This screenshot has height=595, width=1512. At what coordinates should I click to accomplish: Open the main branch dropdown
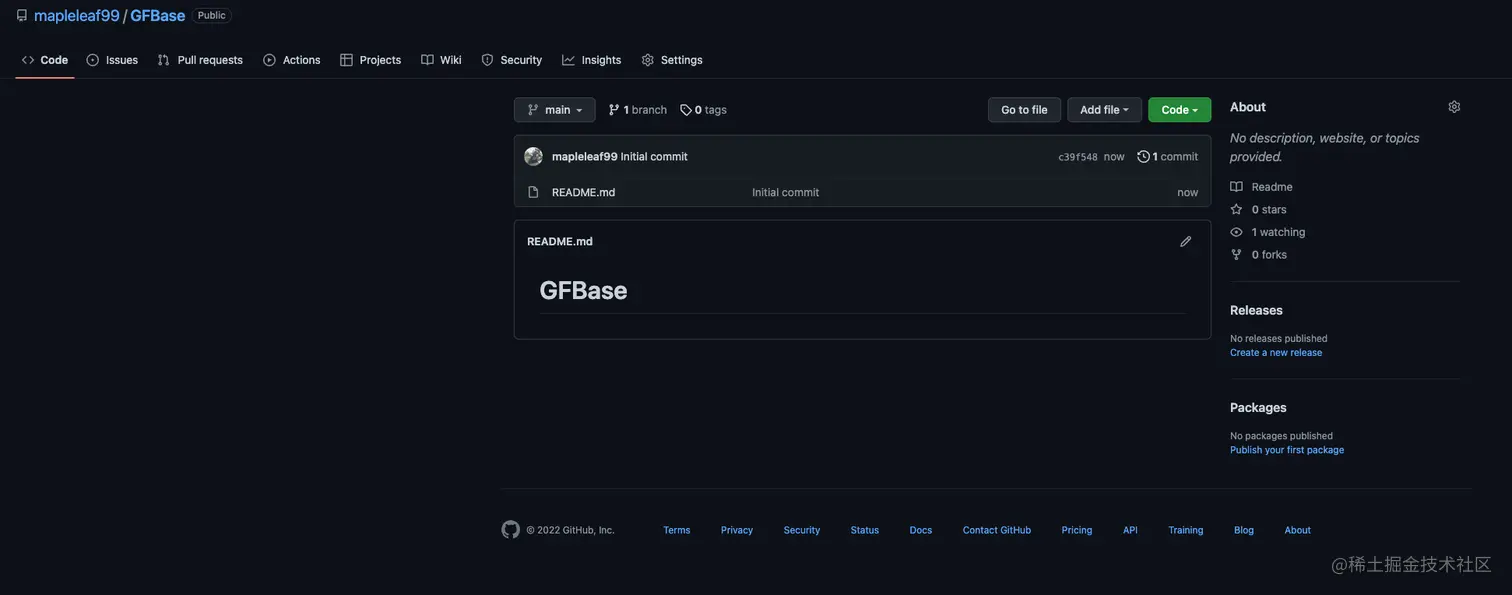click(554, 110)
